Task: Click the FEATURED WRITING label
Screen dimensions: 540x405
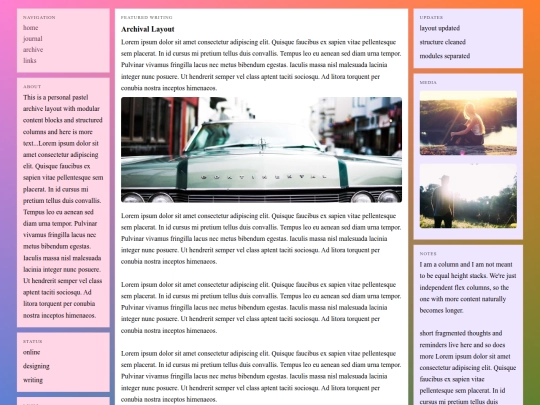Action: pos(146,17)
